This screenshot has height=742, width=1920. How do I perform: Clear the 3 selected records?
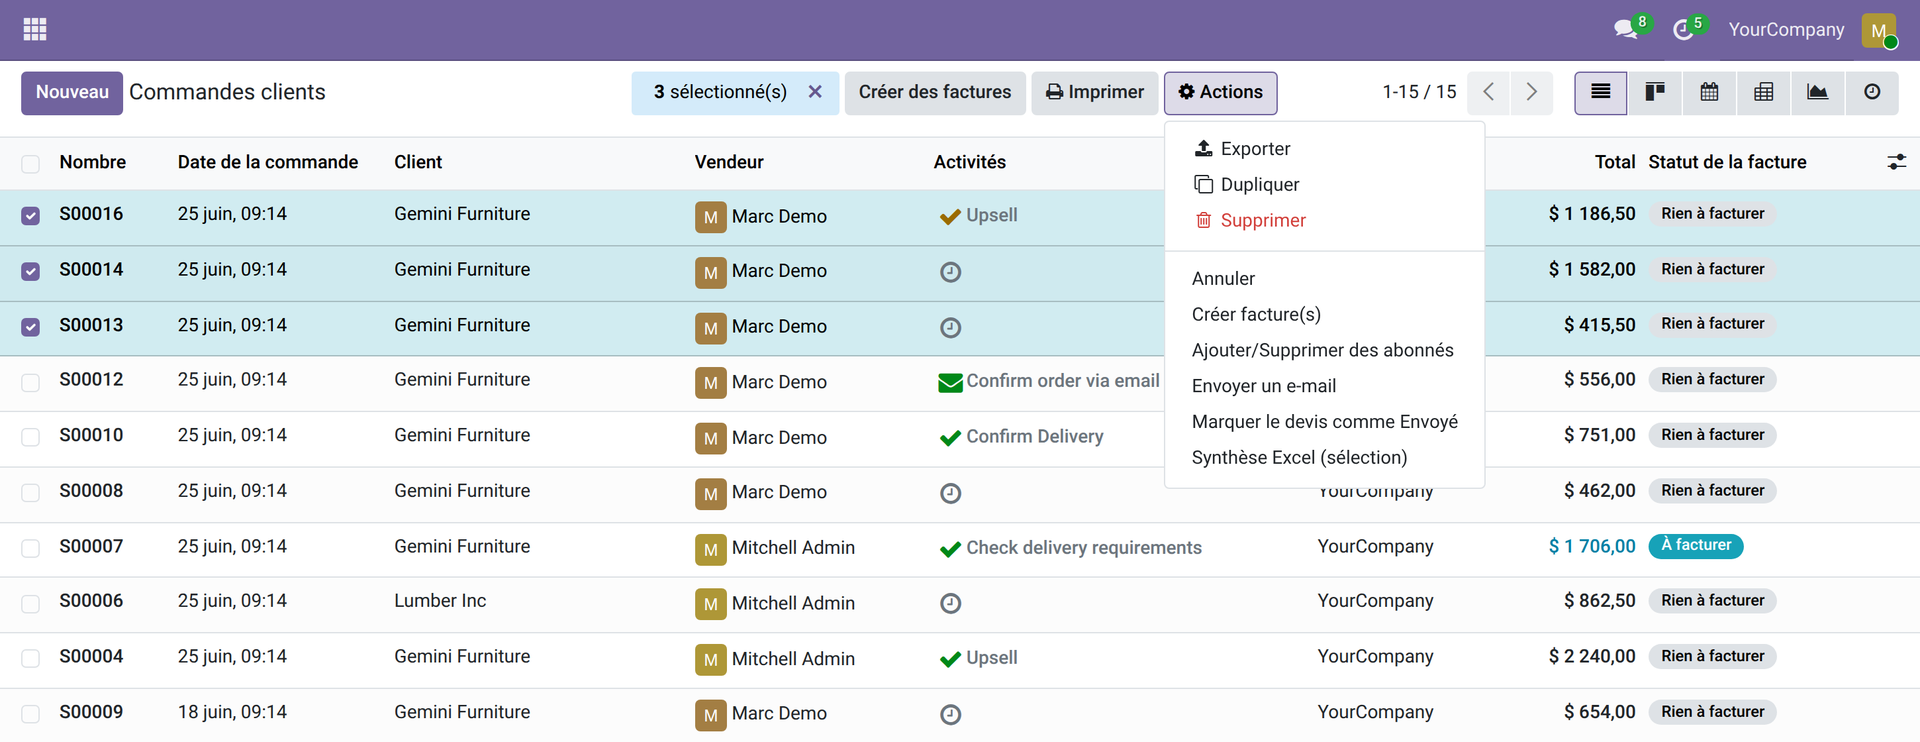click(815, 92)
